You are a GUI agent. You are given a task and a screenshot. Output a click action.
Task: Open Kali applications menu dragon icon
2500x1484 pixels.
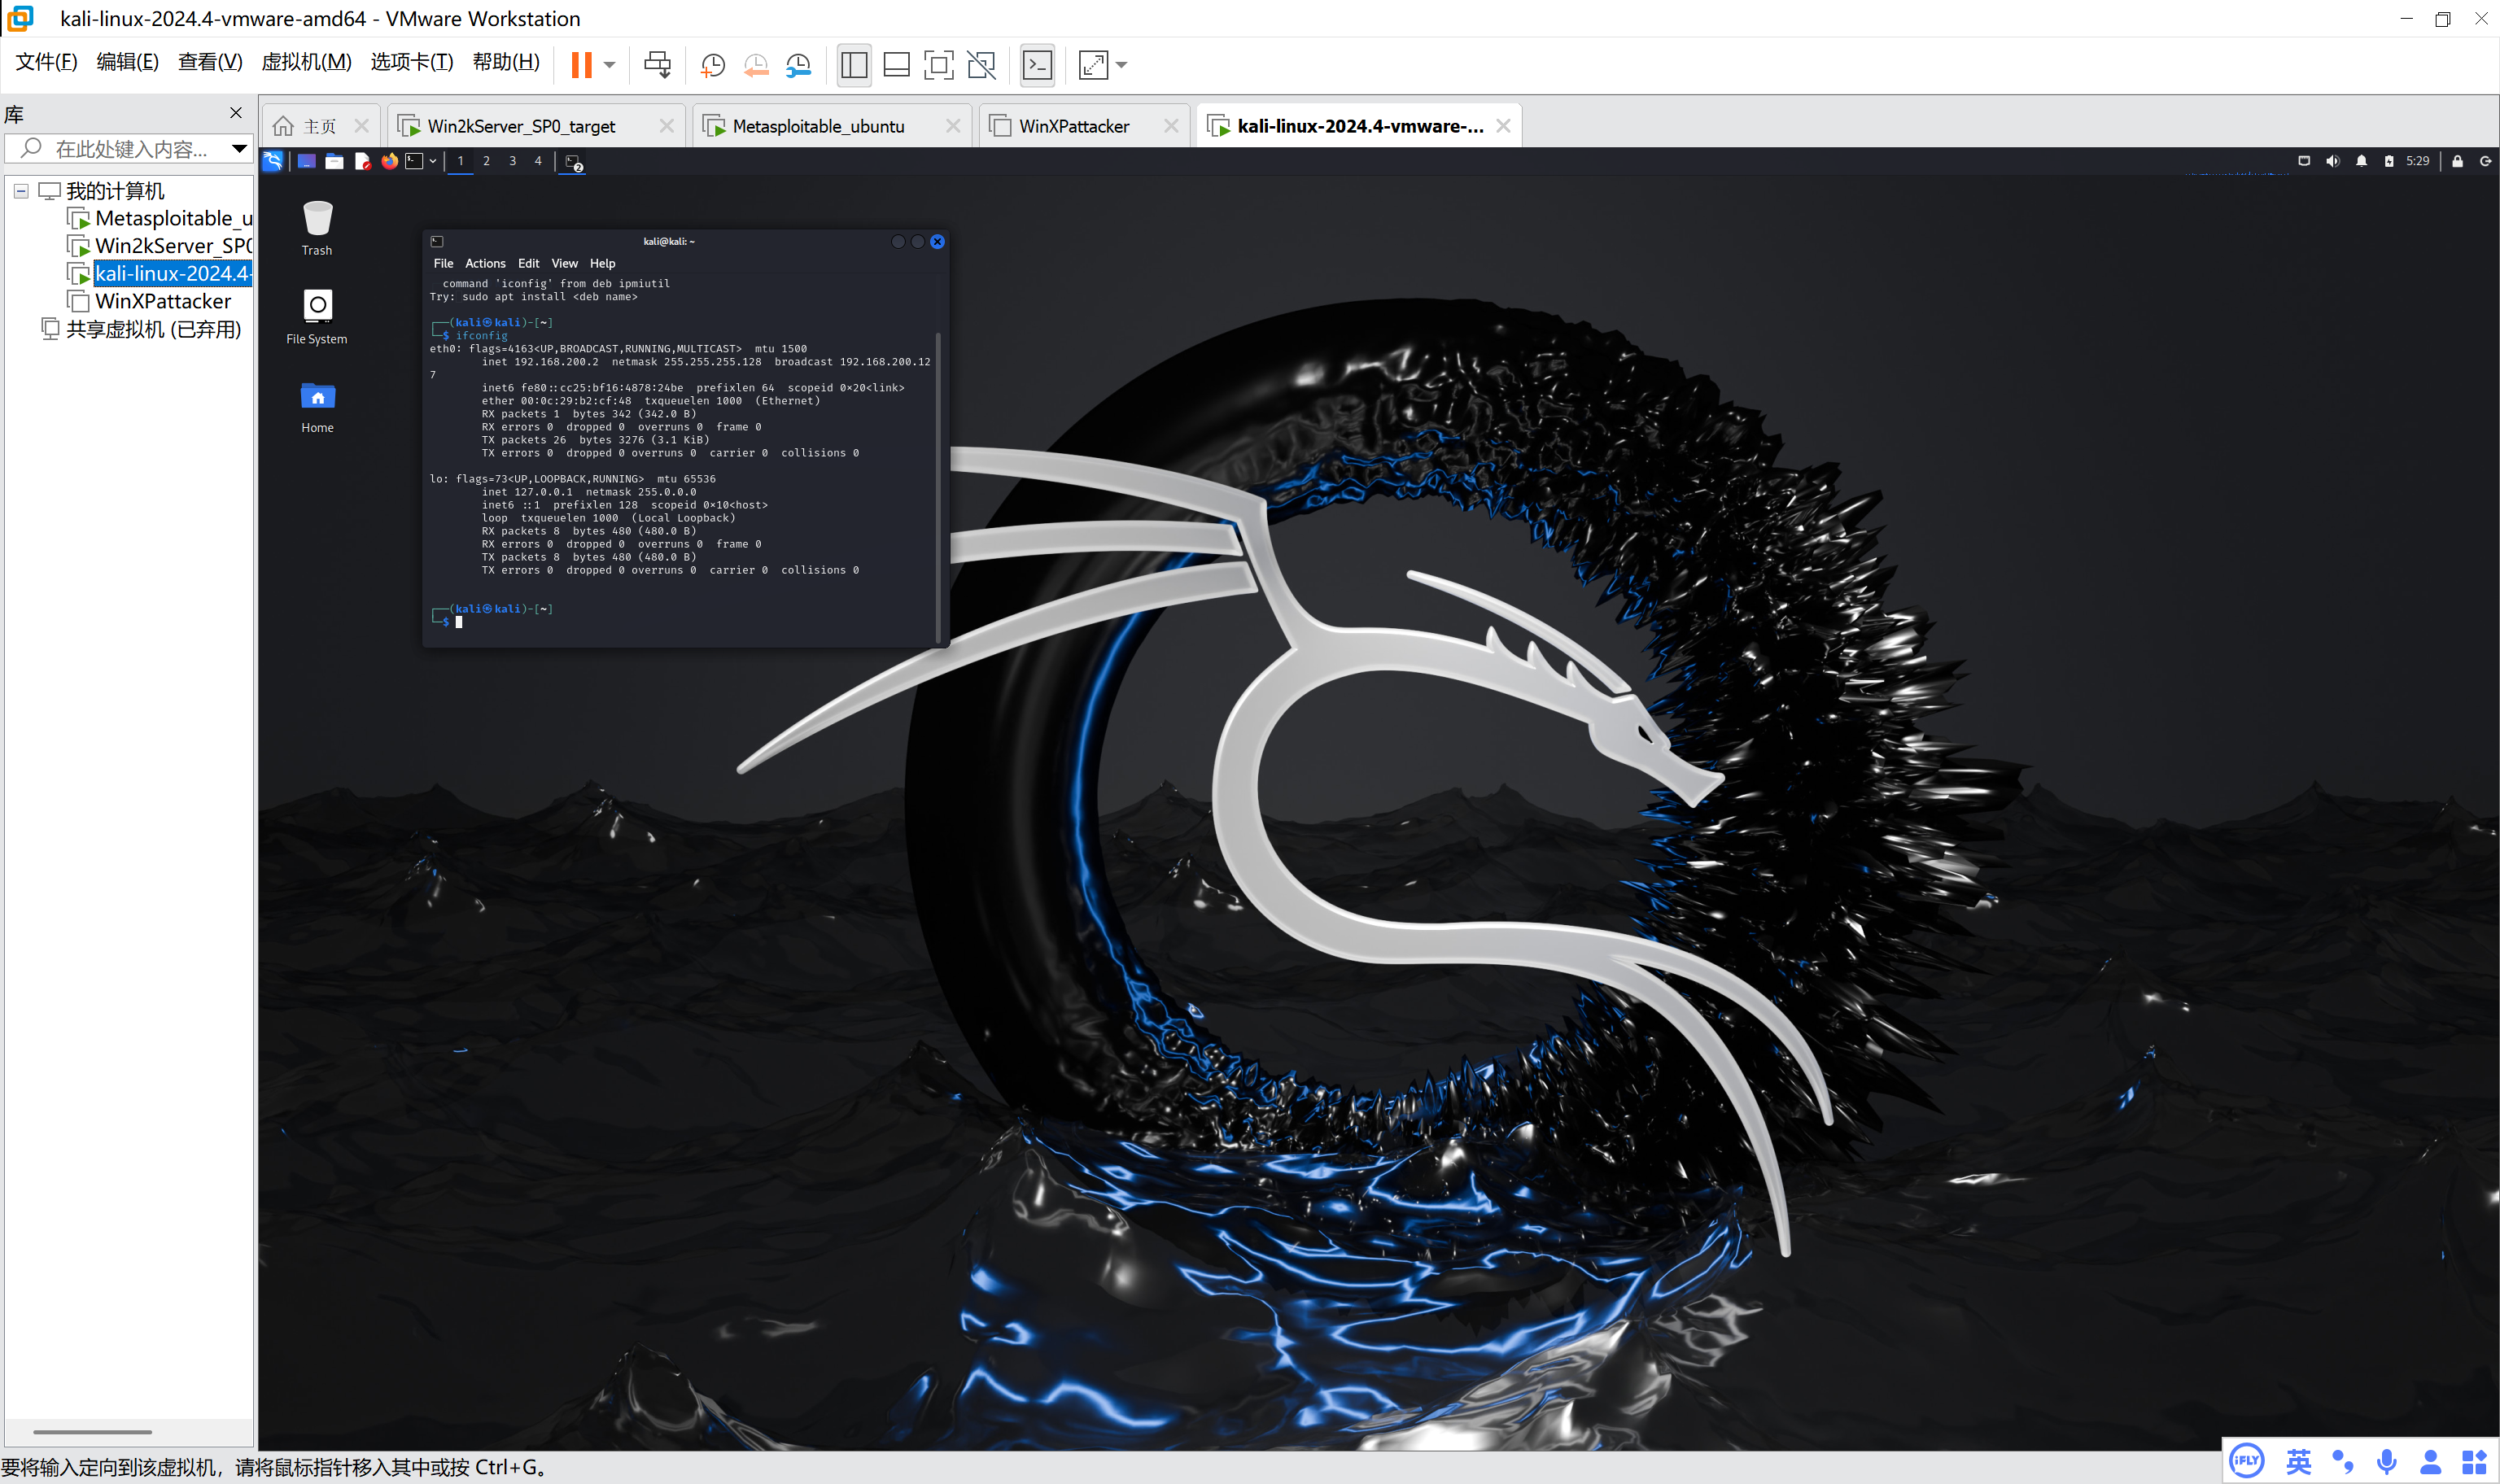(273, 161)
